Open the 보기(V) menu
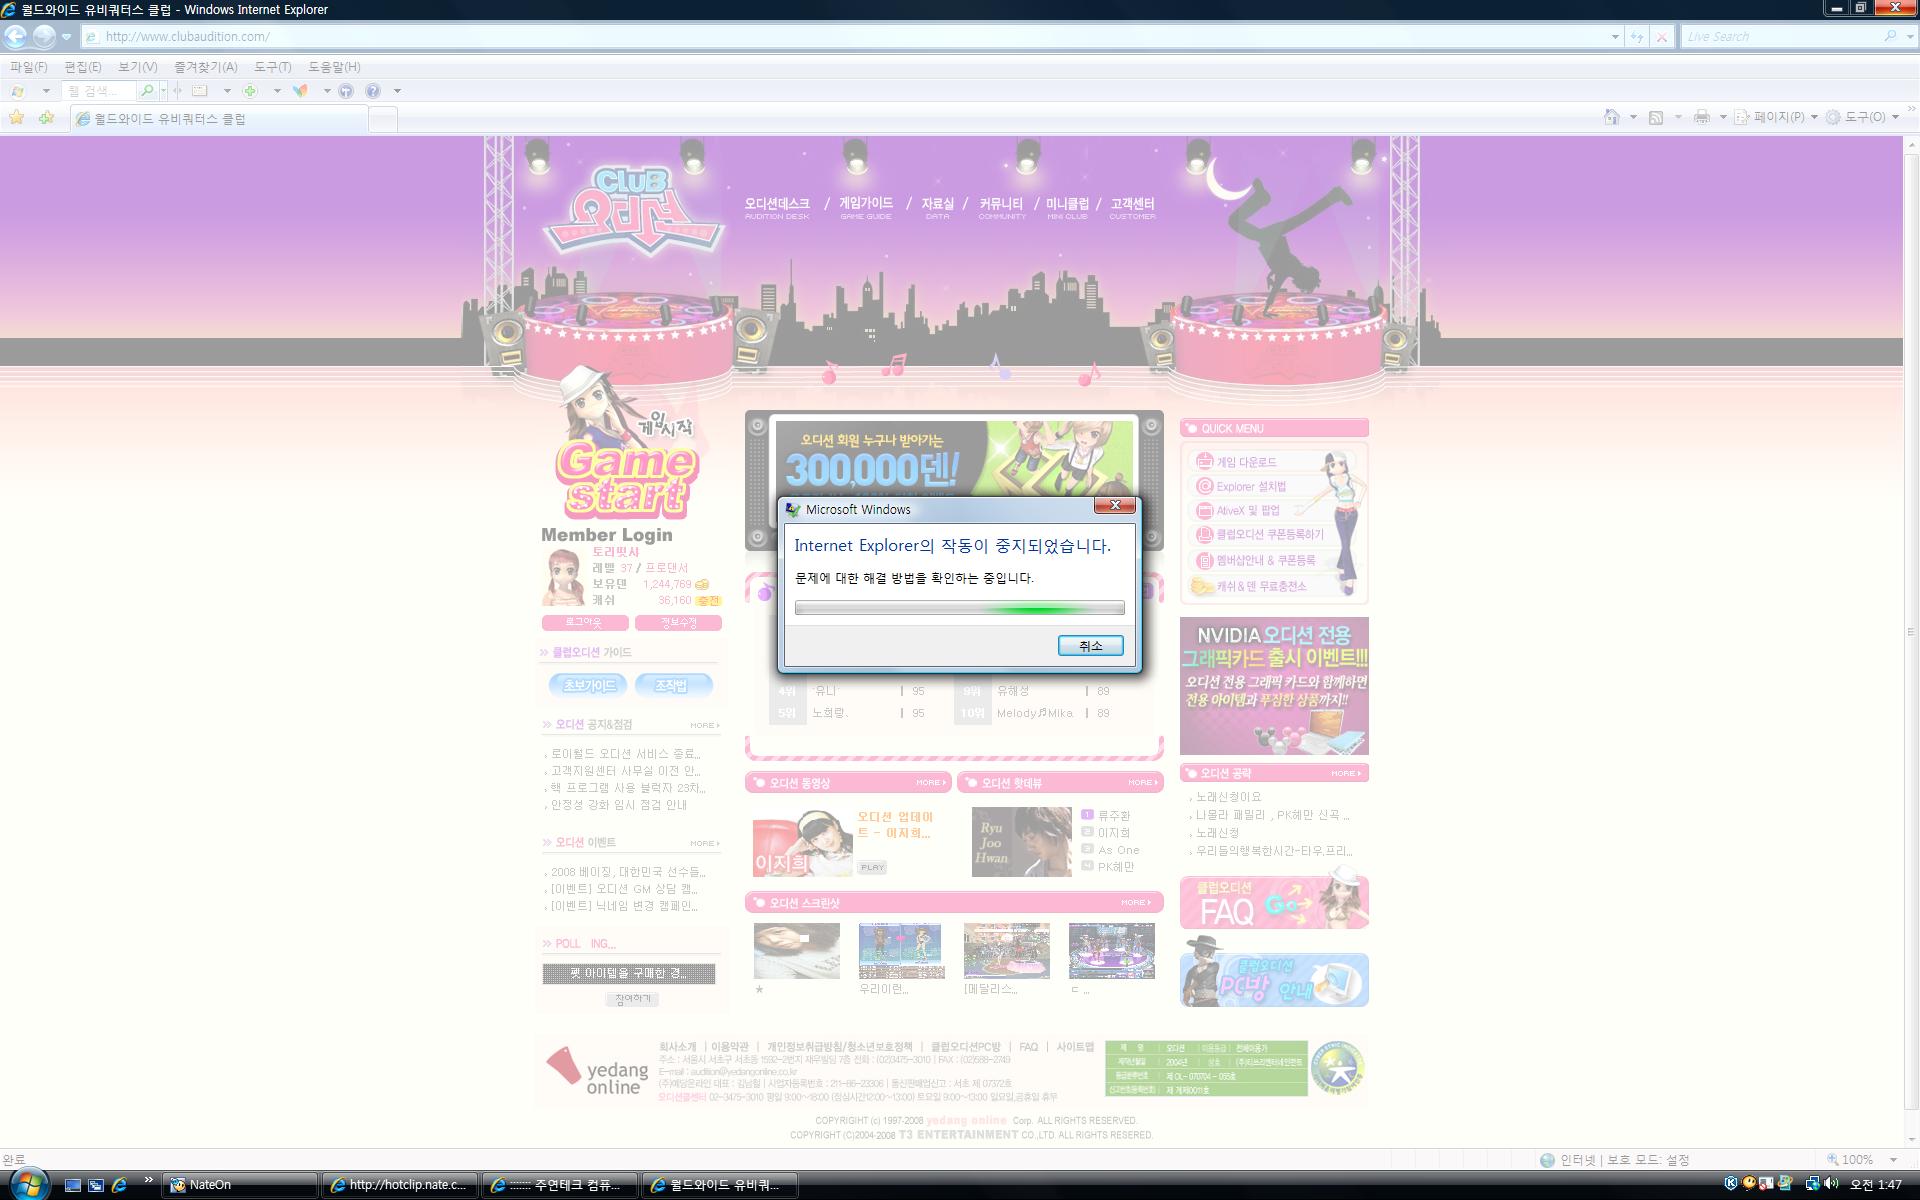The height and width of the screenshot is (1200, 1920). click(137, 67)
